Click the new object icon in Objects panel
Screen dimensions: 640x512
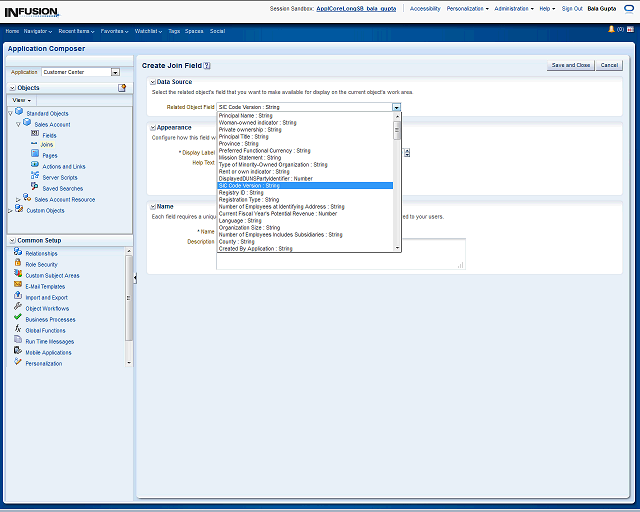point(122,88)
